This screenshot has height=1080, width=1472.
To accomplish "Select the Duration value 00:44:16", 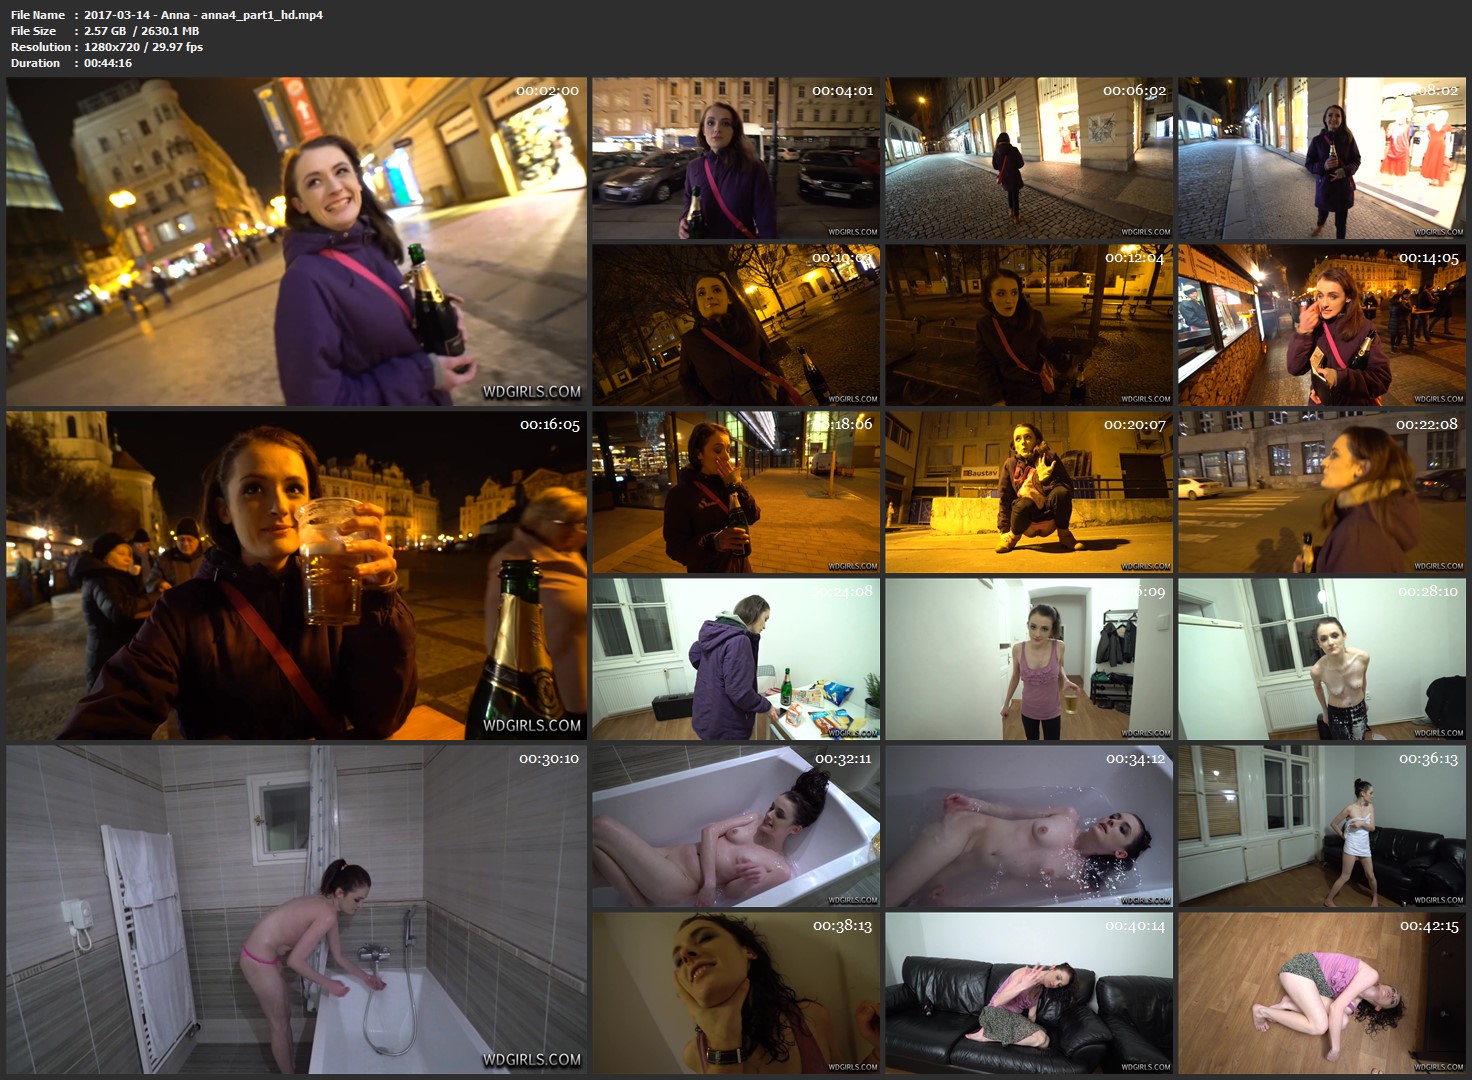I will click(108, 63).
